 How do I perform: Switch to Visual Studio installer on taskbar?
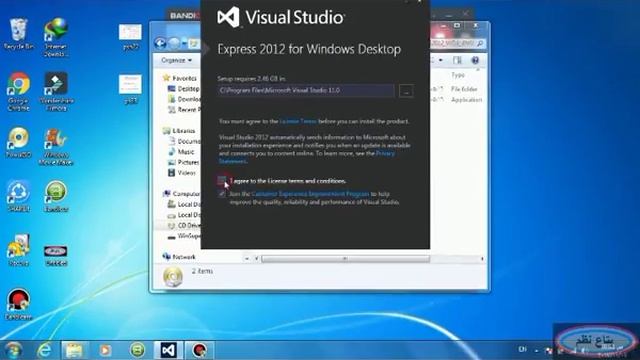[x=168, y=350]
